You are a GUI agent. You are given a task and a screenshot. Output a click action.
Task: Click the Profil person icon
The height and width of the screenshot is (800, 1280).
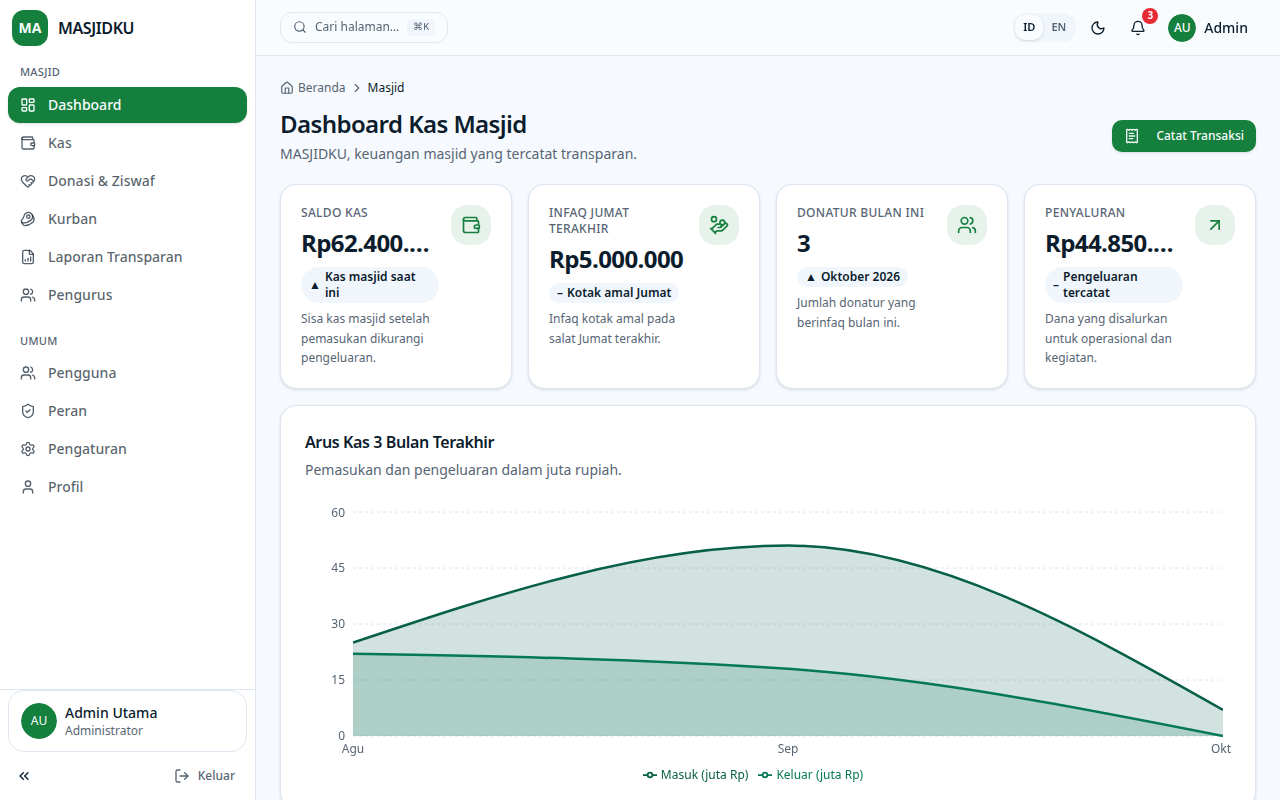(28, 487)
